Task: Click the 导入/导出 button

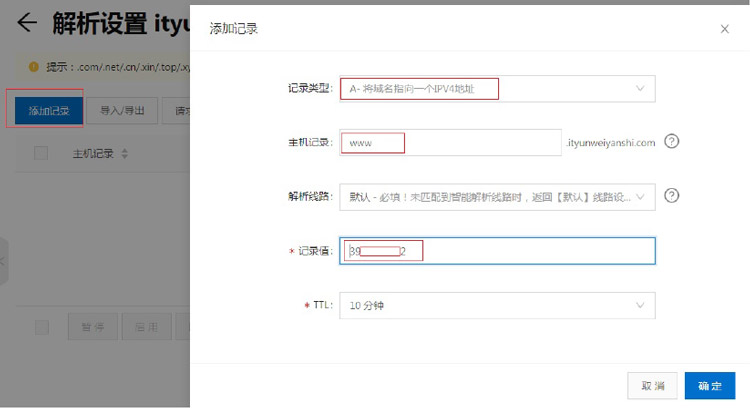Action: (122, 110)
